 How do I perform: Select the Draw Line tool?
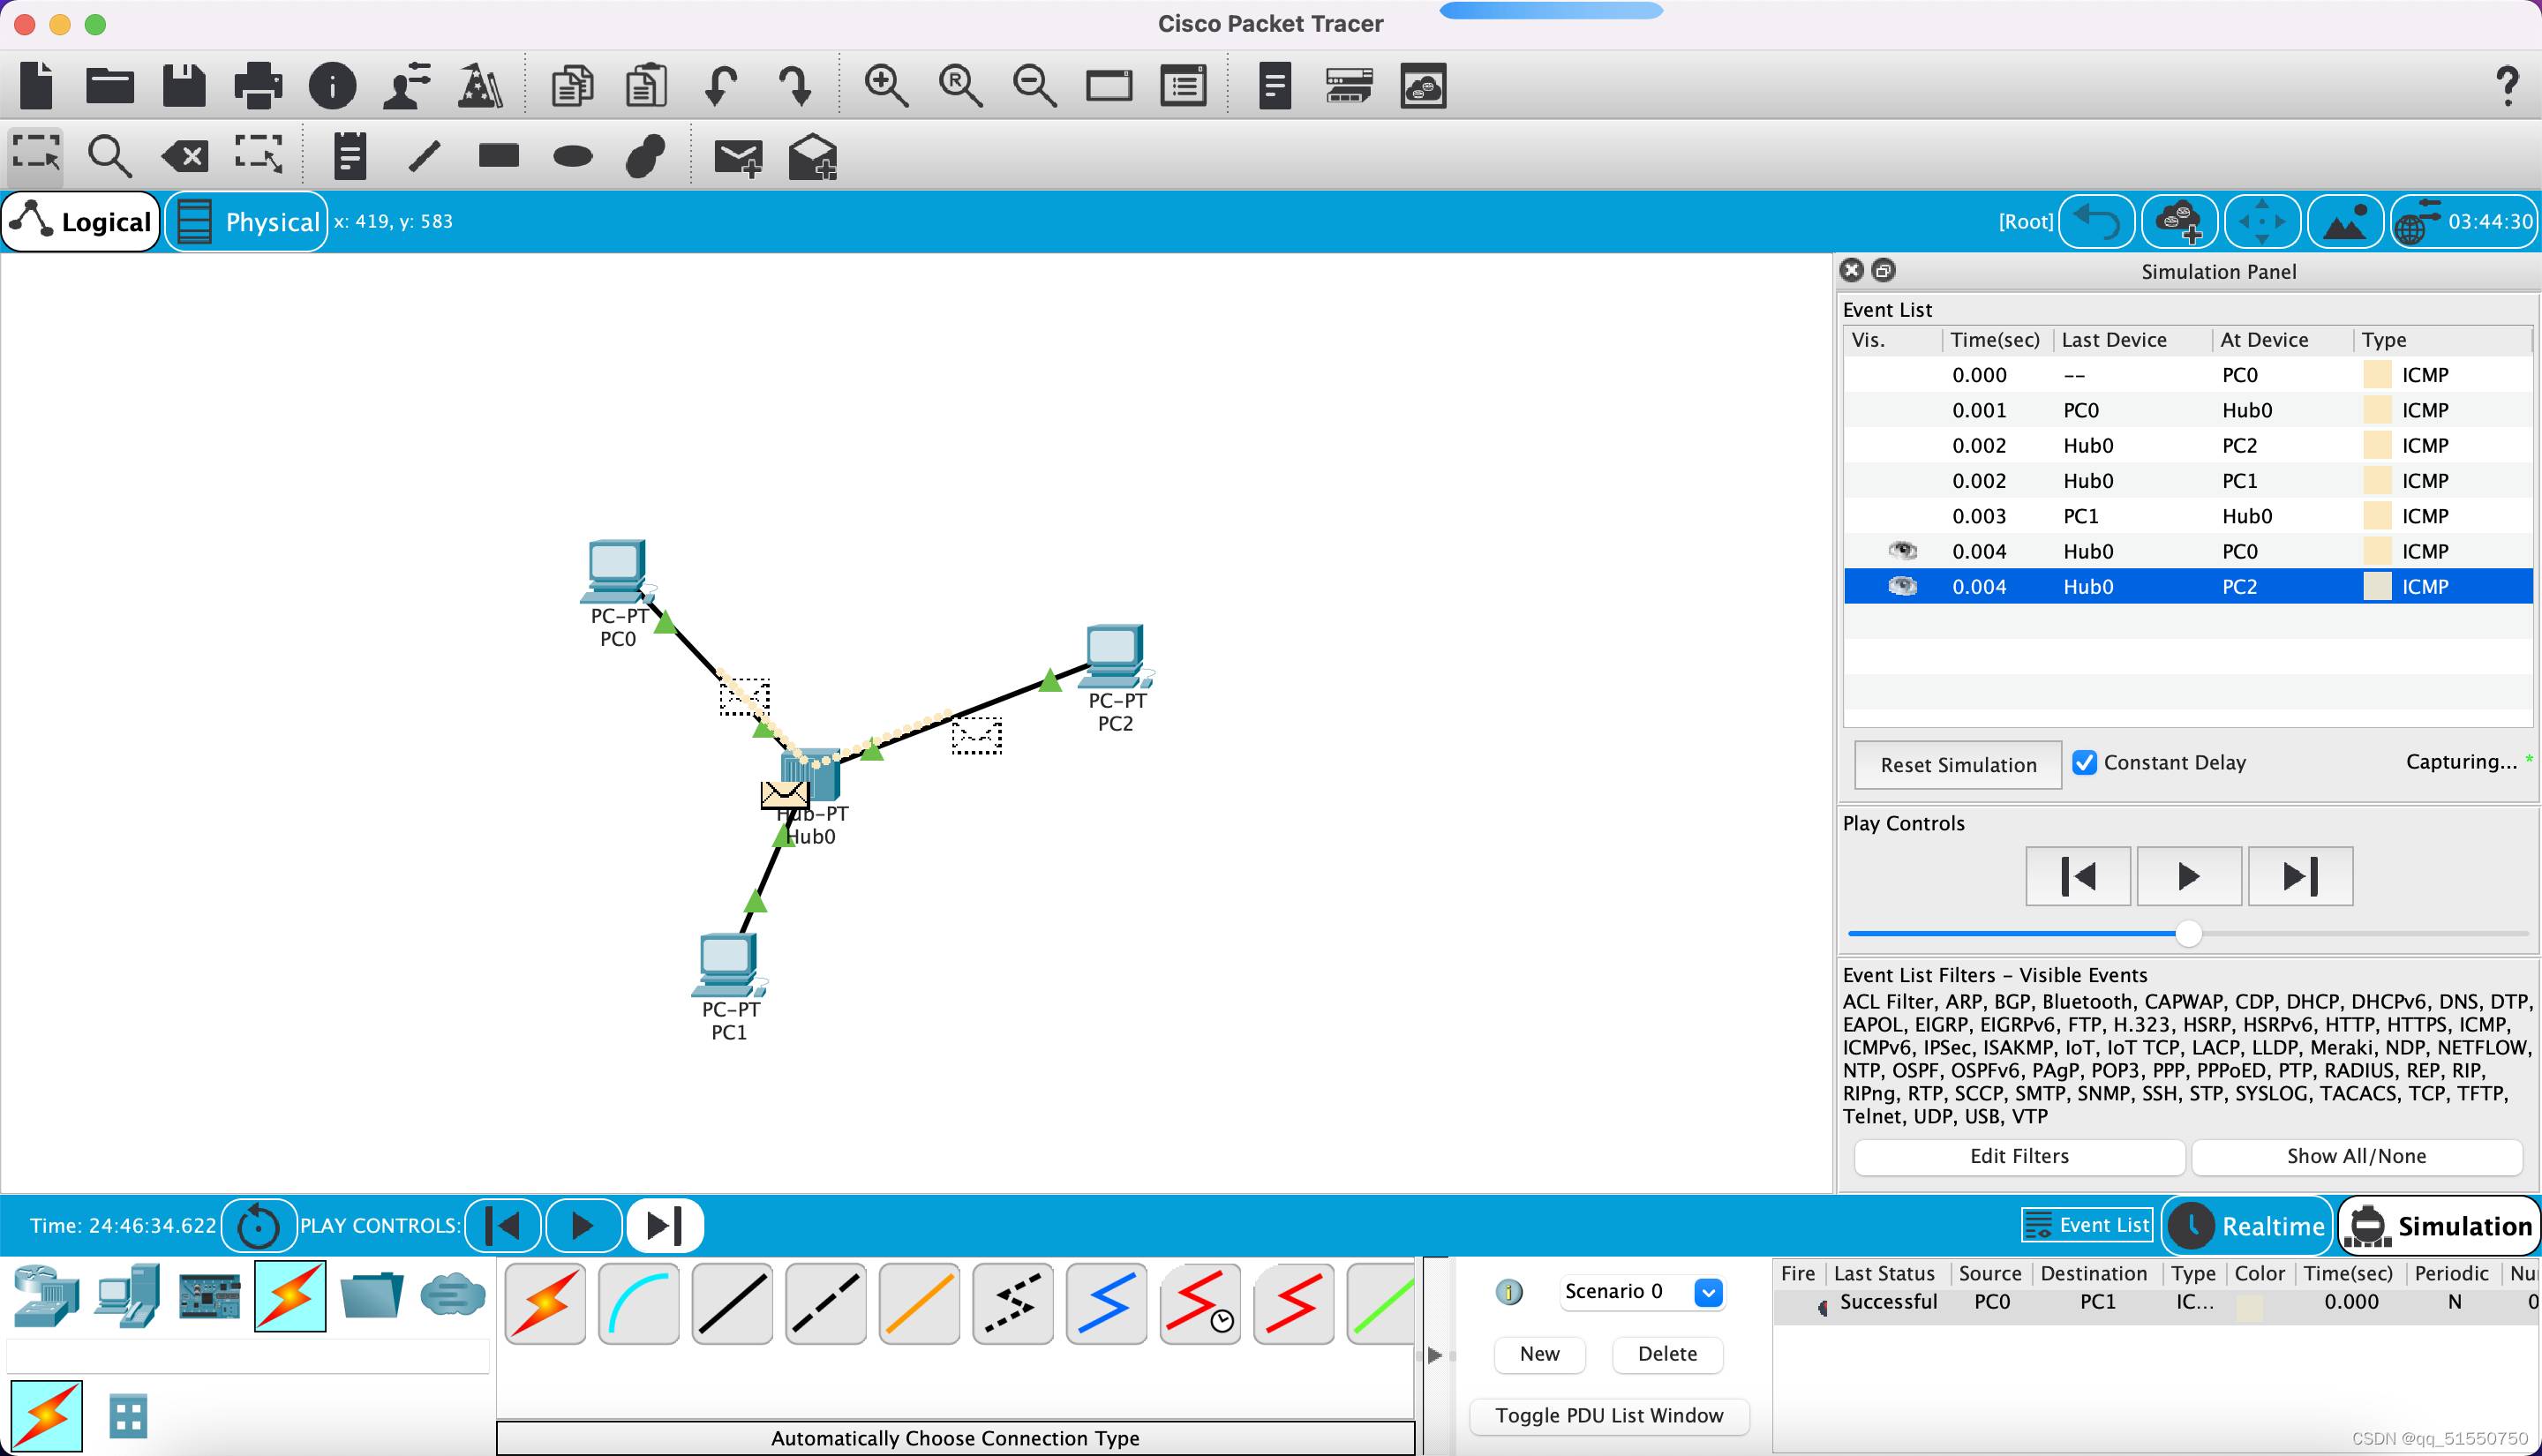[x=425, y=155]
